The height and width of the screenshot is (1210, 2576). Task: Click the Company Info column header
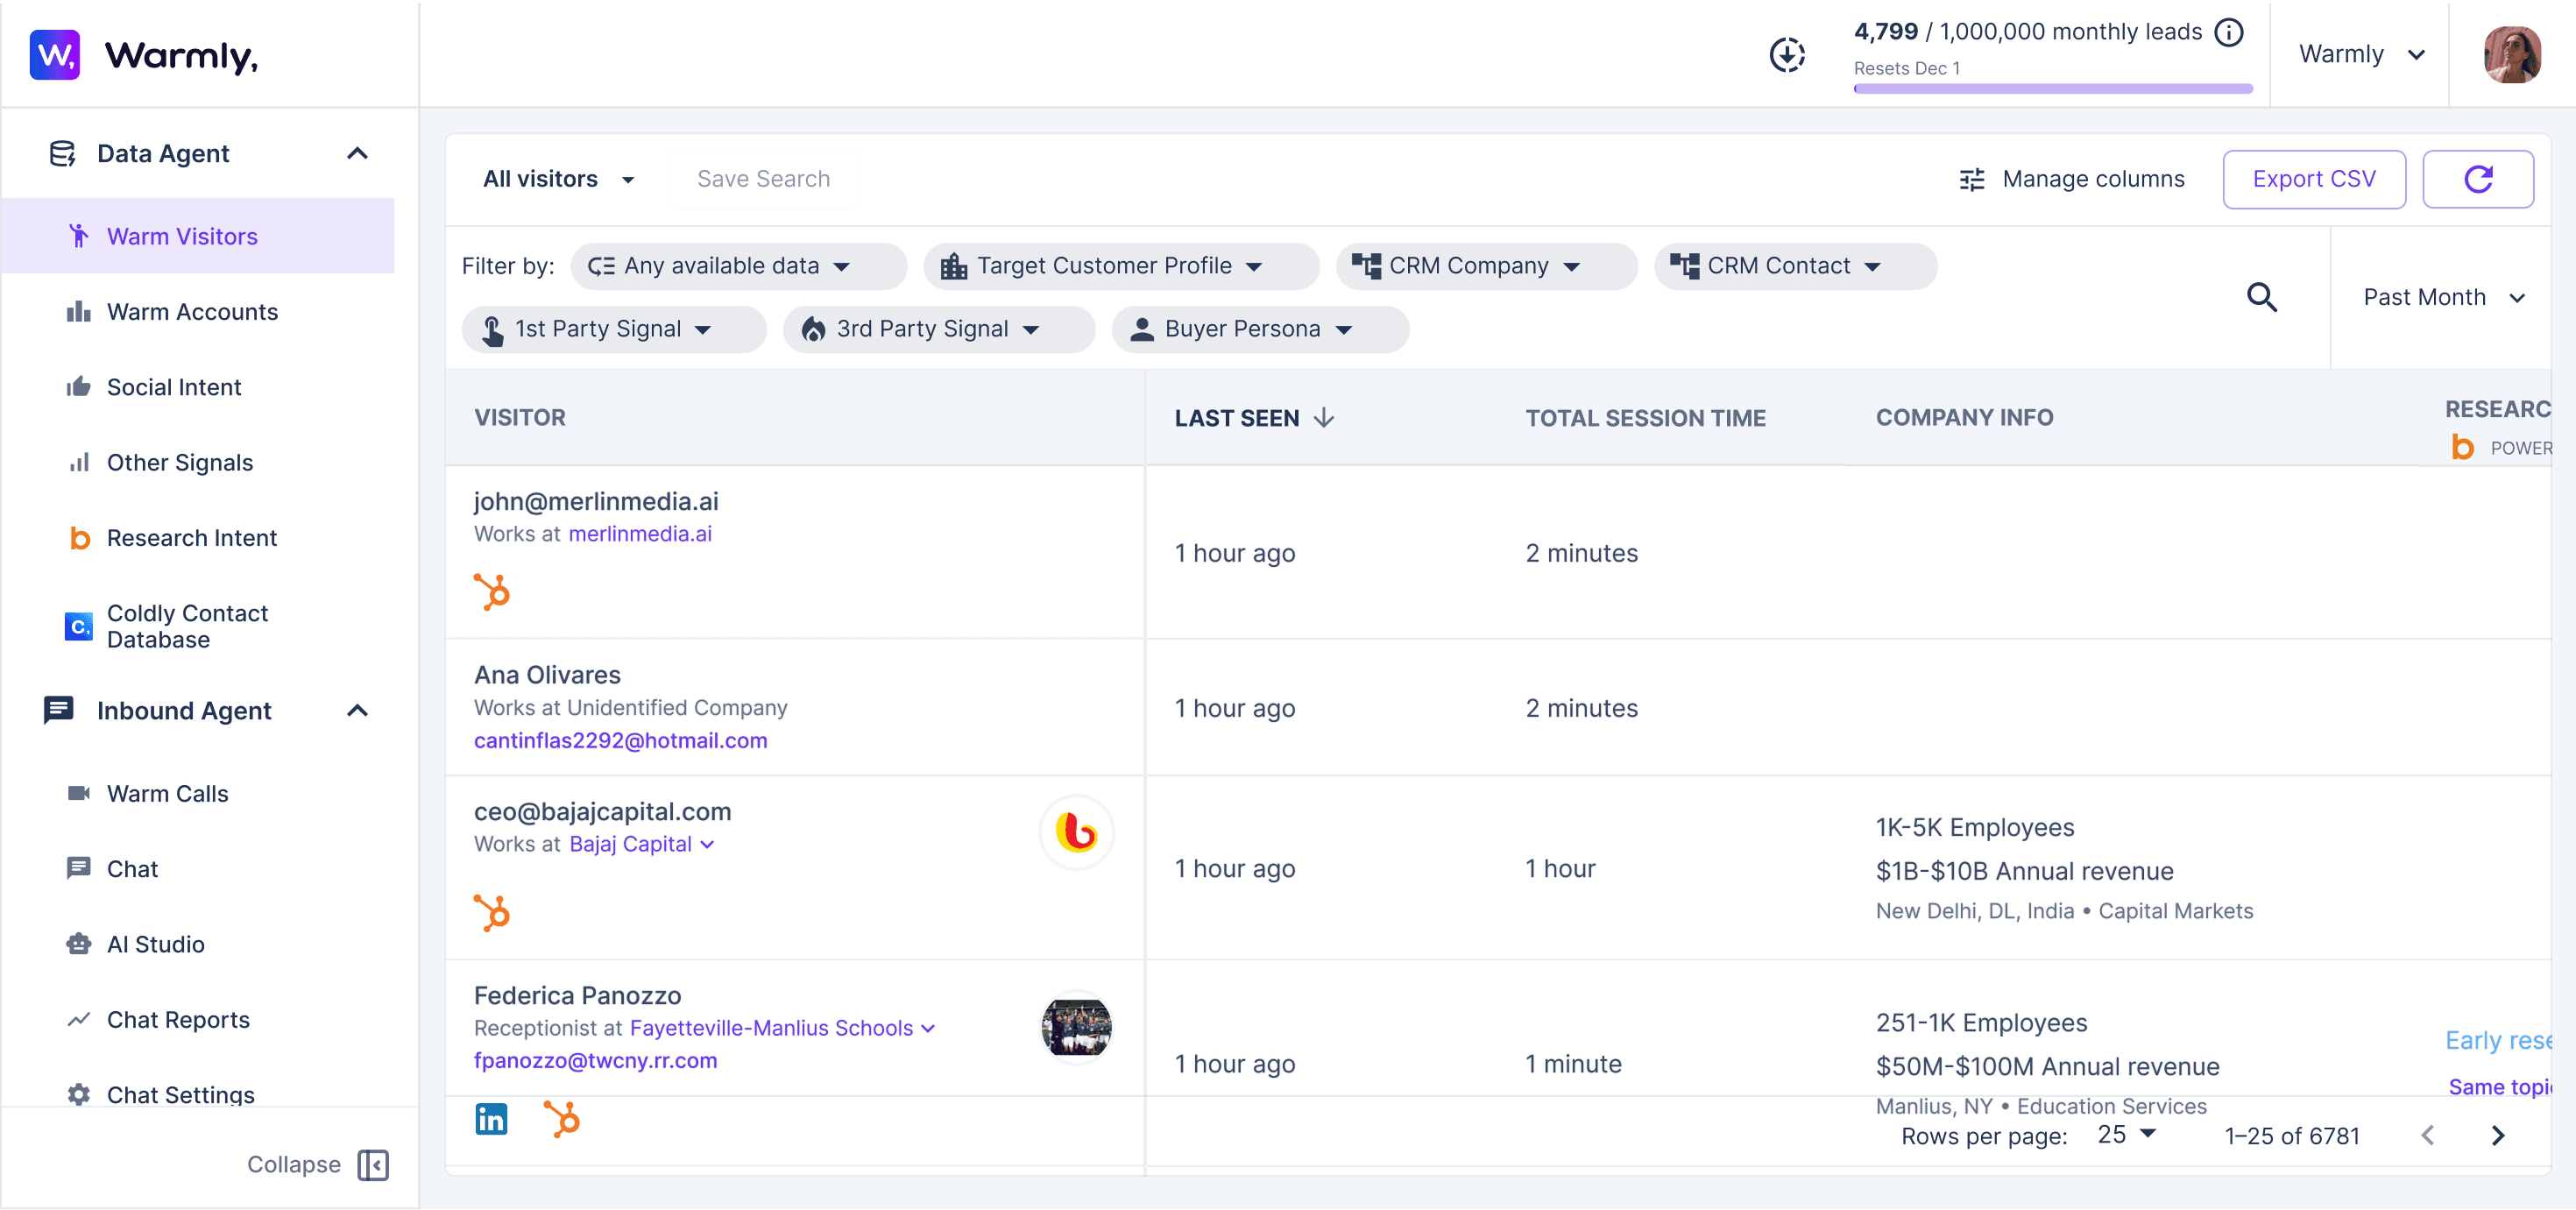point(1965,418)
